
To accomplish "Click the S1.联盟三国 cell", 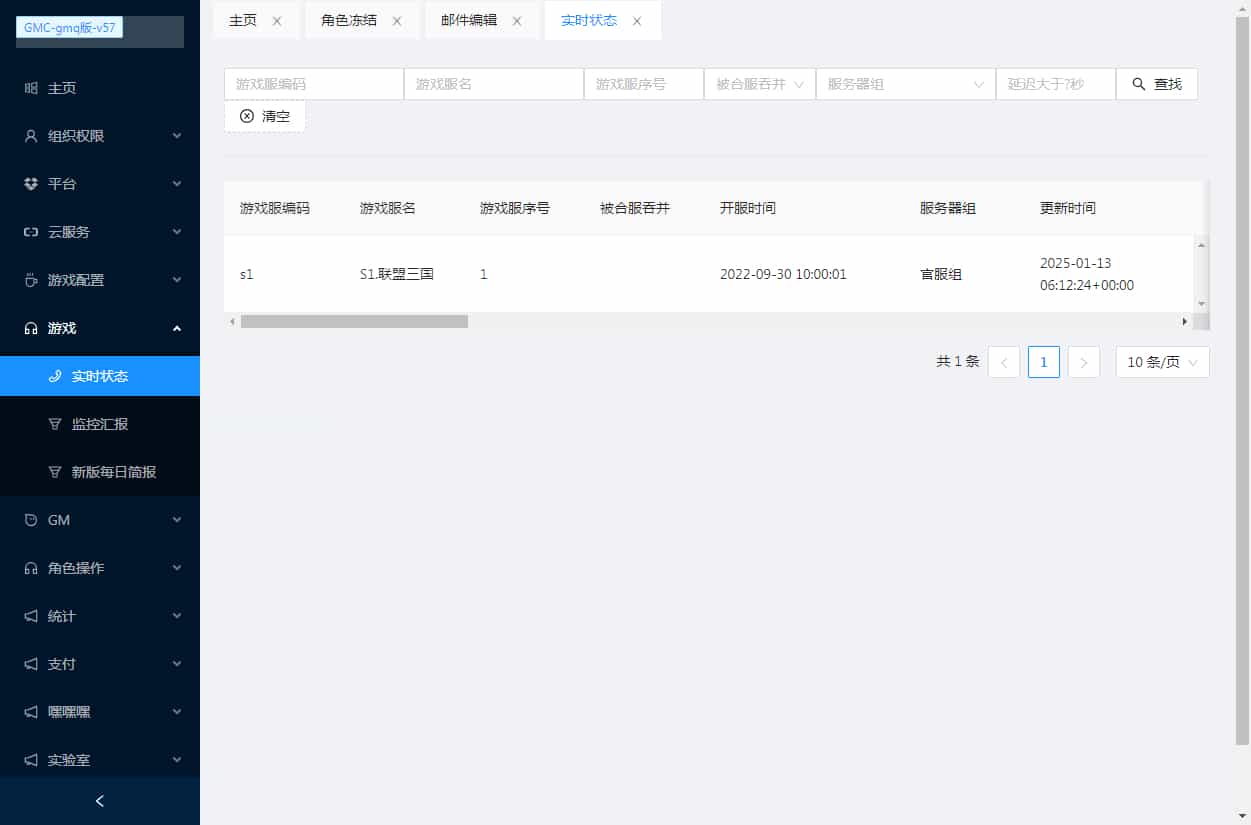I will (x=397, y=274).
